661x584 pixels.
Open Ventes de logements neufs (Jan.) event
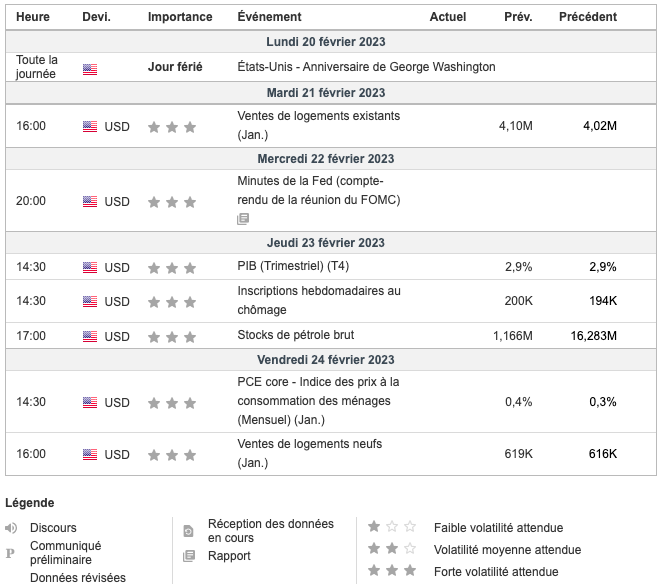click(x=309, y=453)
